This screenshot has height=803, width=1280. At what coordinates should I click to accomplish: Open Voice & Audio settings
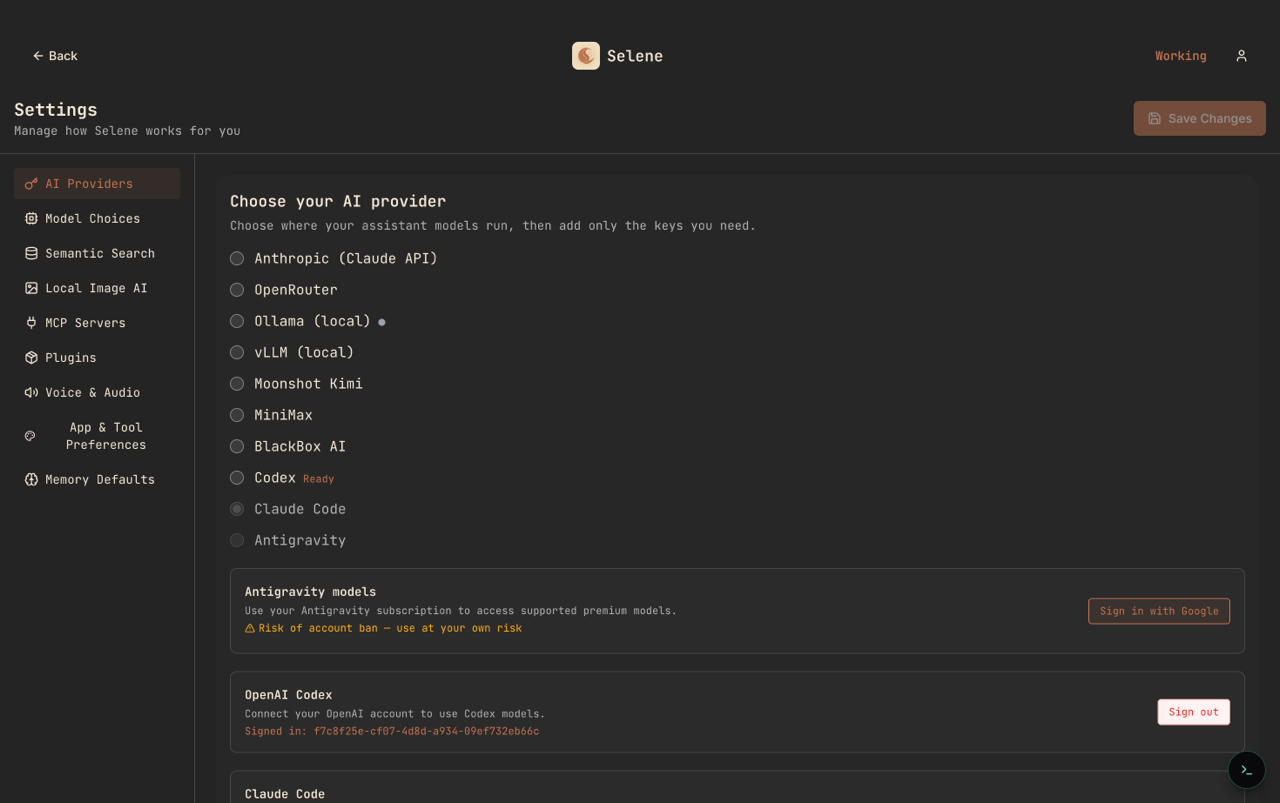pos(31,392)
